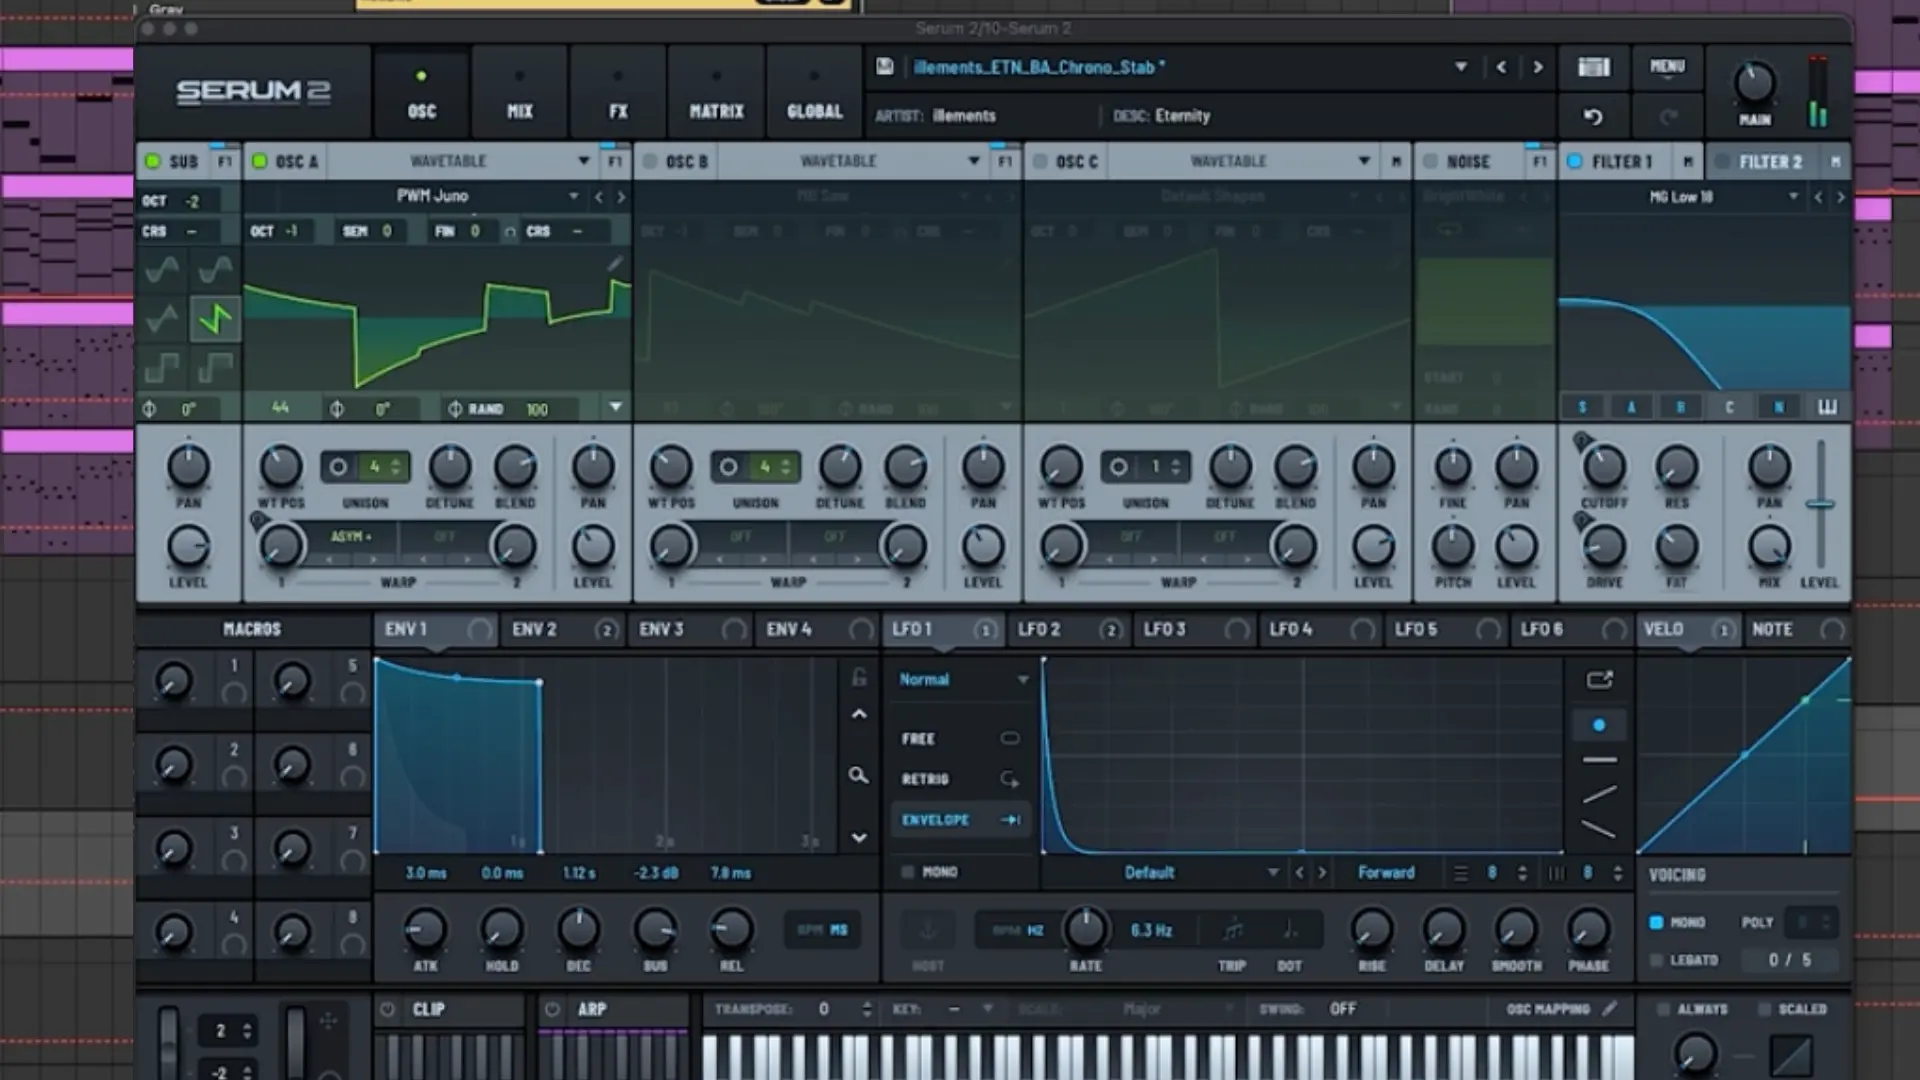Switch to the FX tab
The width and height of the screenshot is (1920, 1080).
(618, 93)
